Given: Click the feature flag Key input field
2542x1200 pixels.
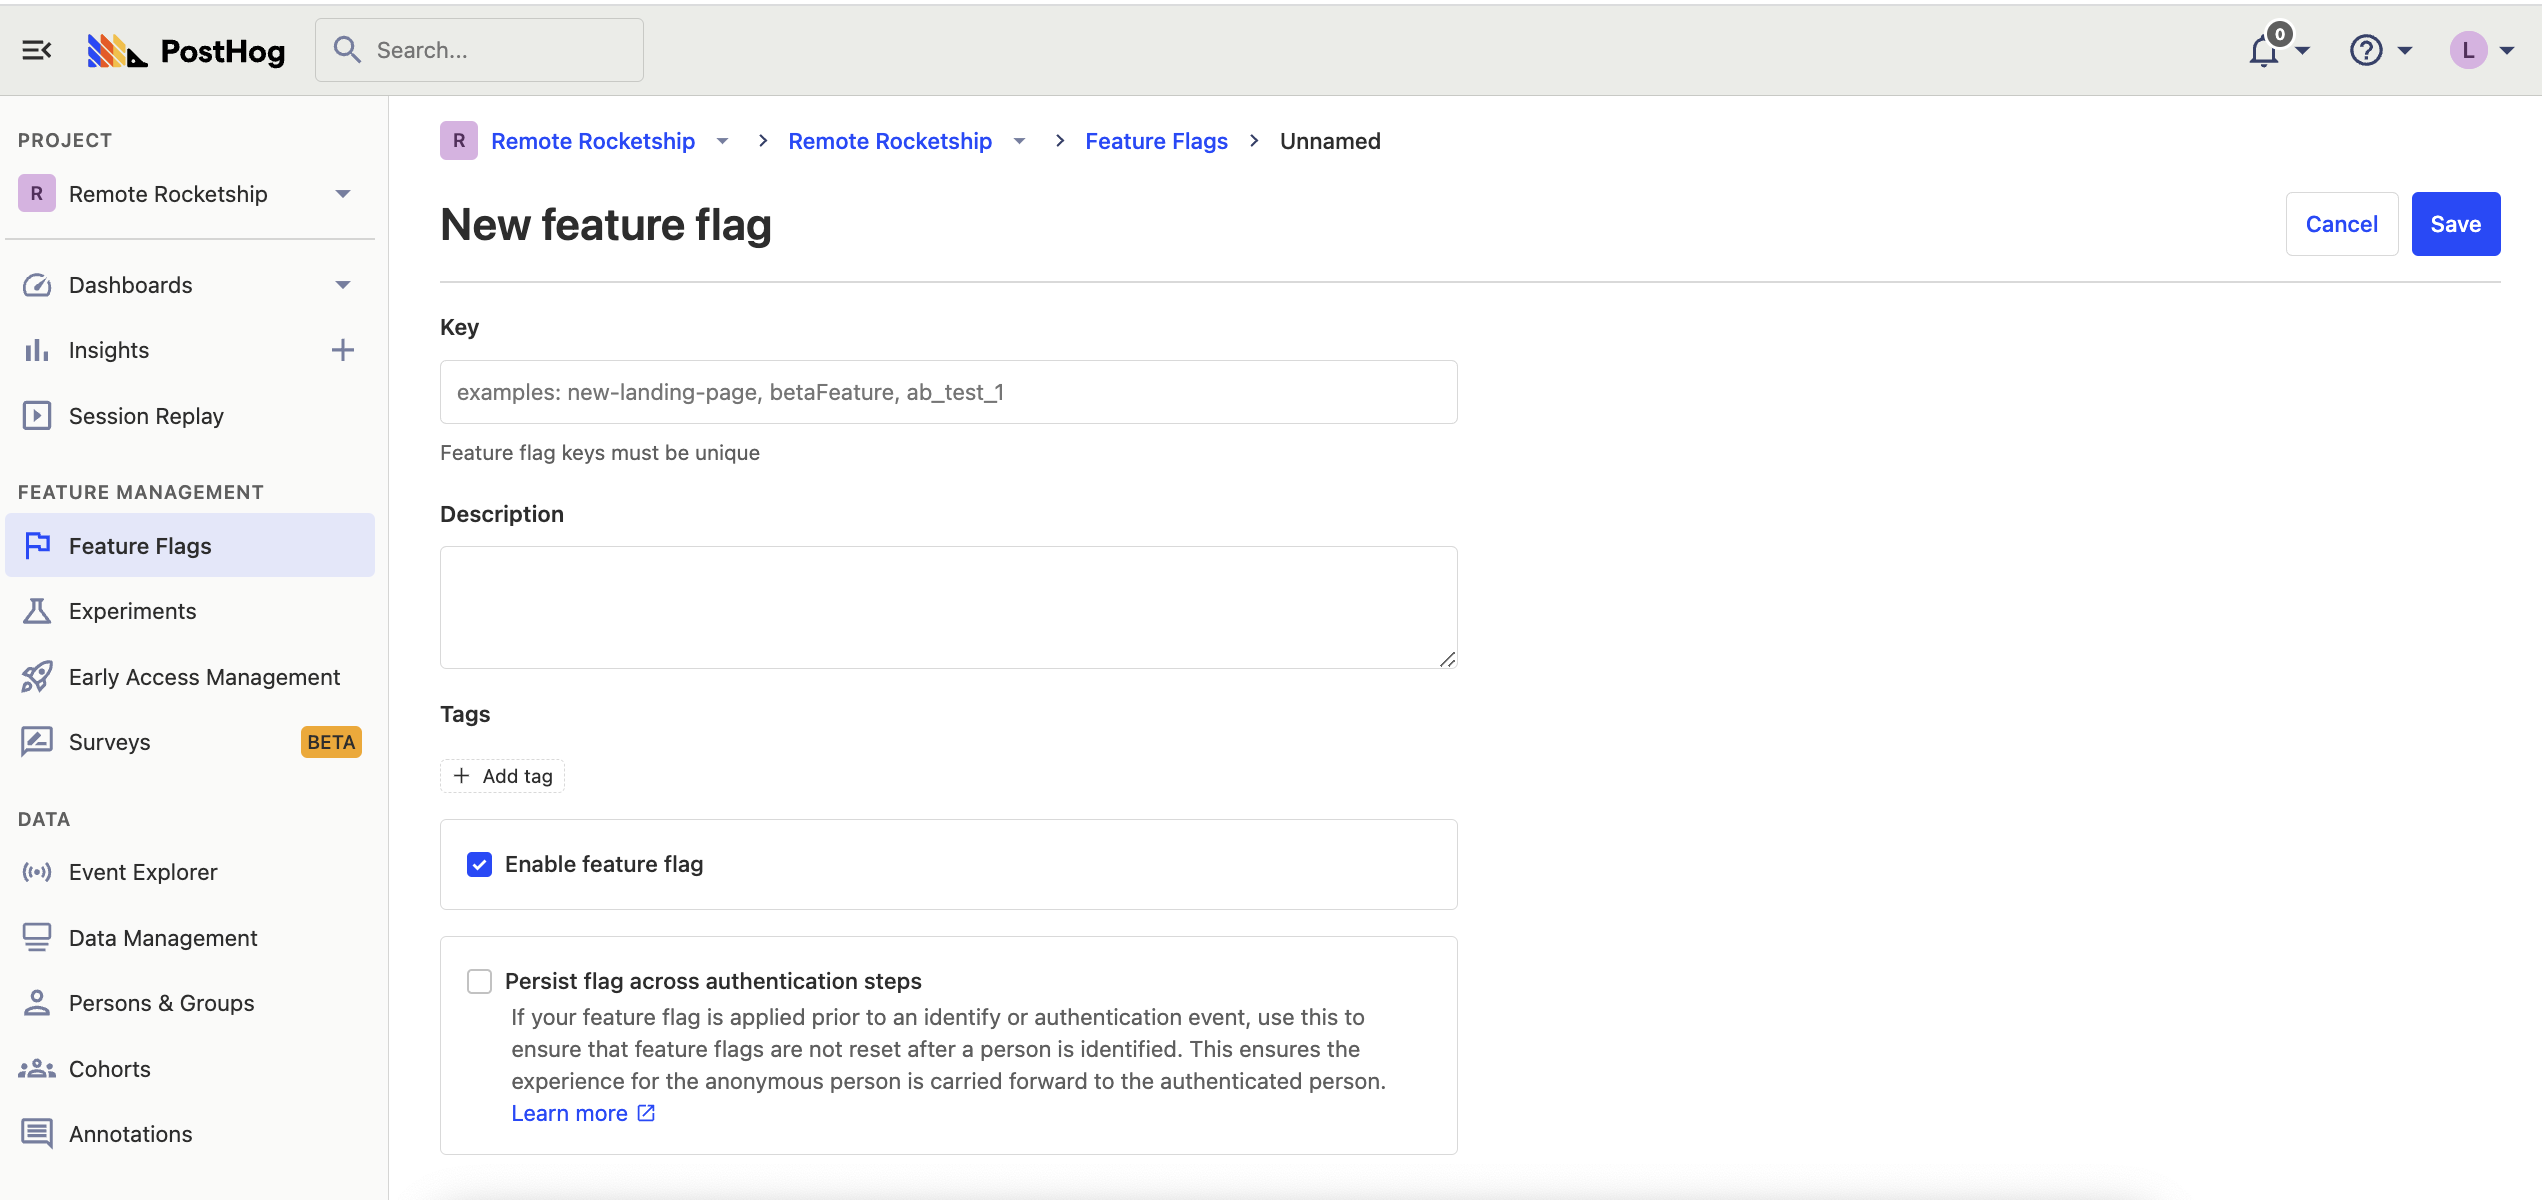Looking at the screenshot, I should tap(948, 392).
